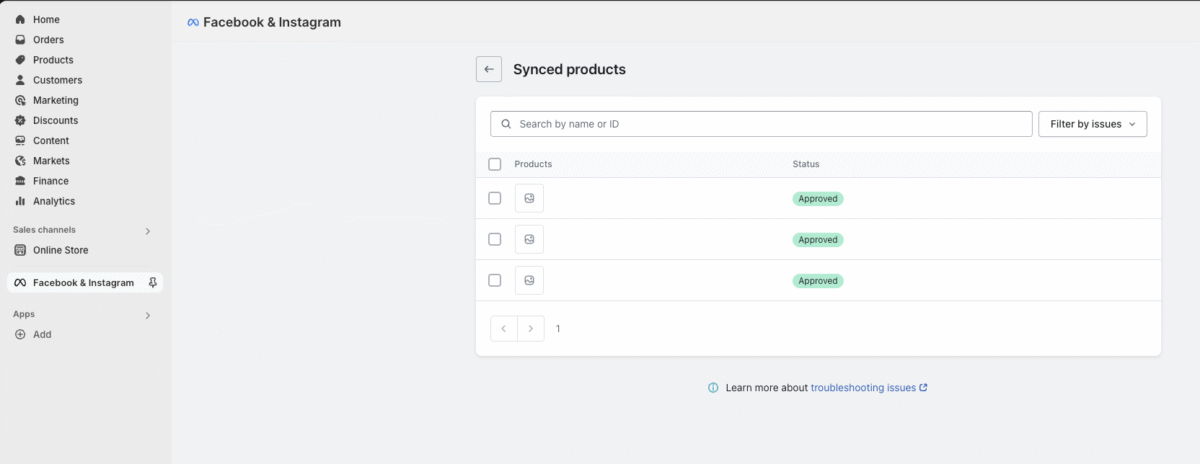Tick the third product row checkbox
The height and width of the screenshot is (464, 1200).
495,280
